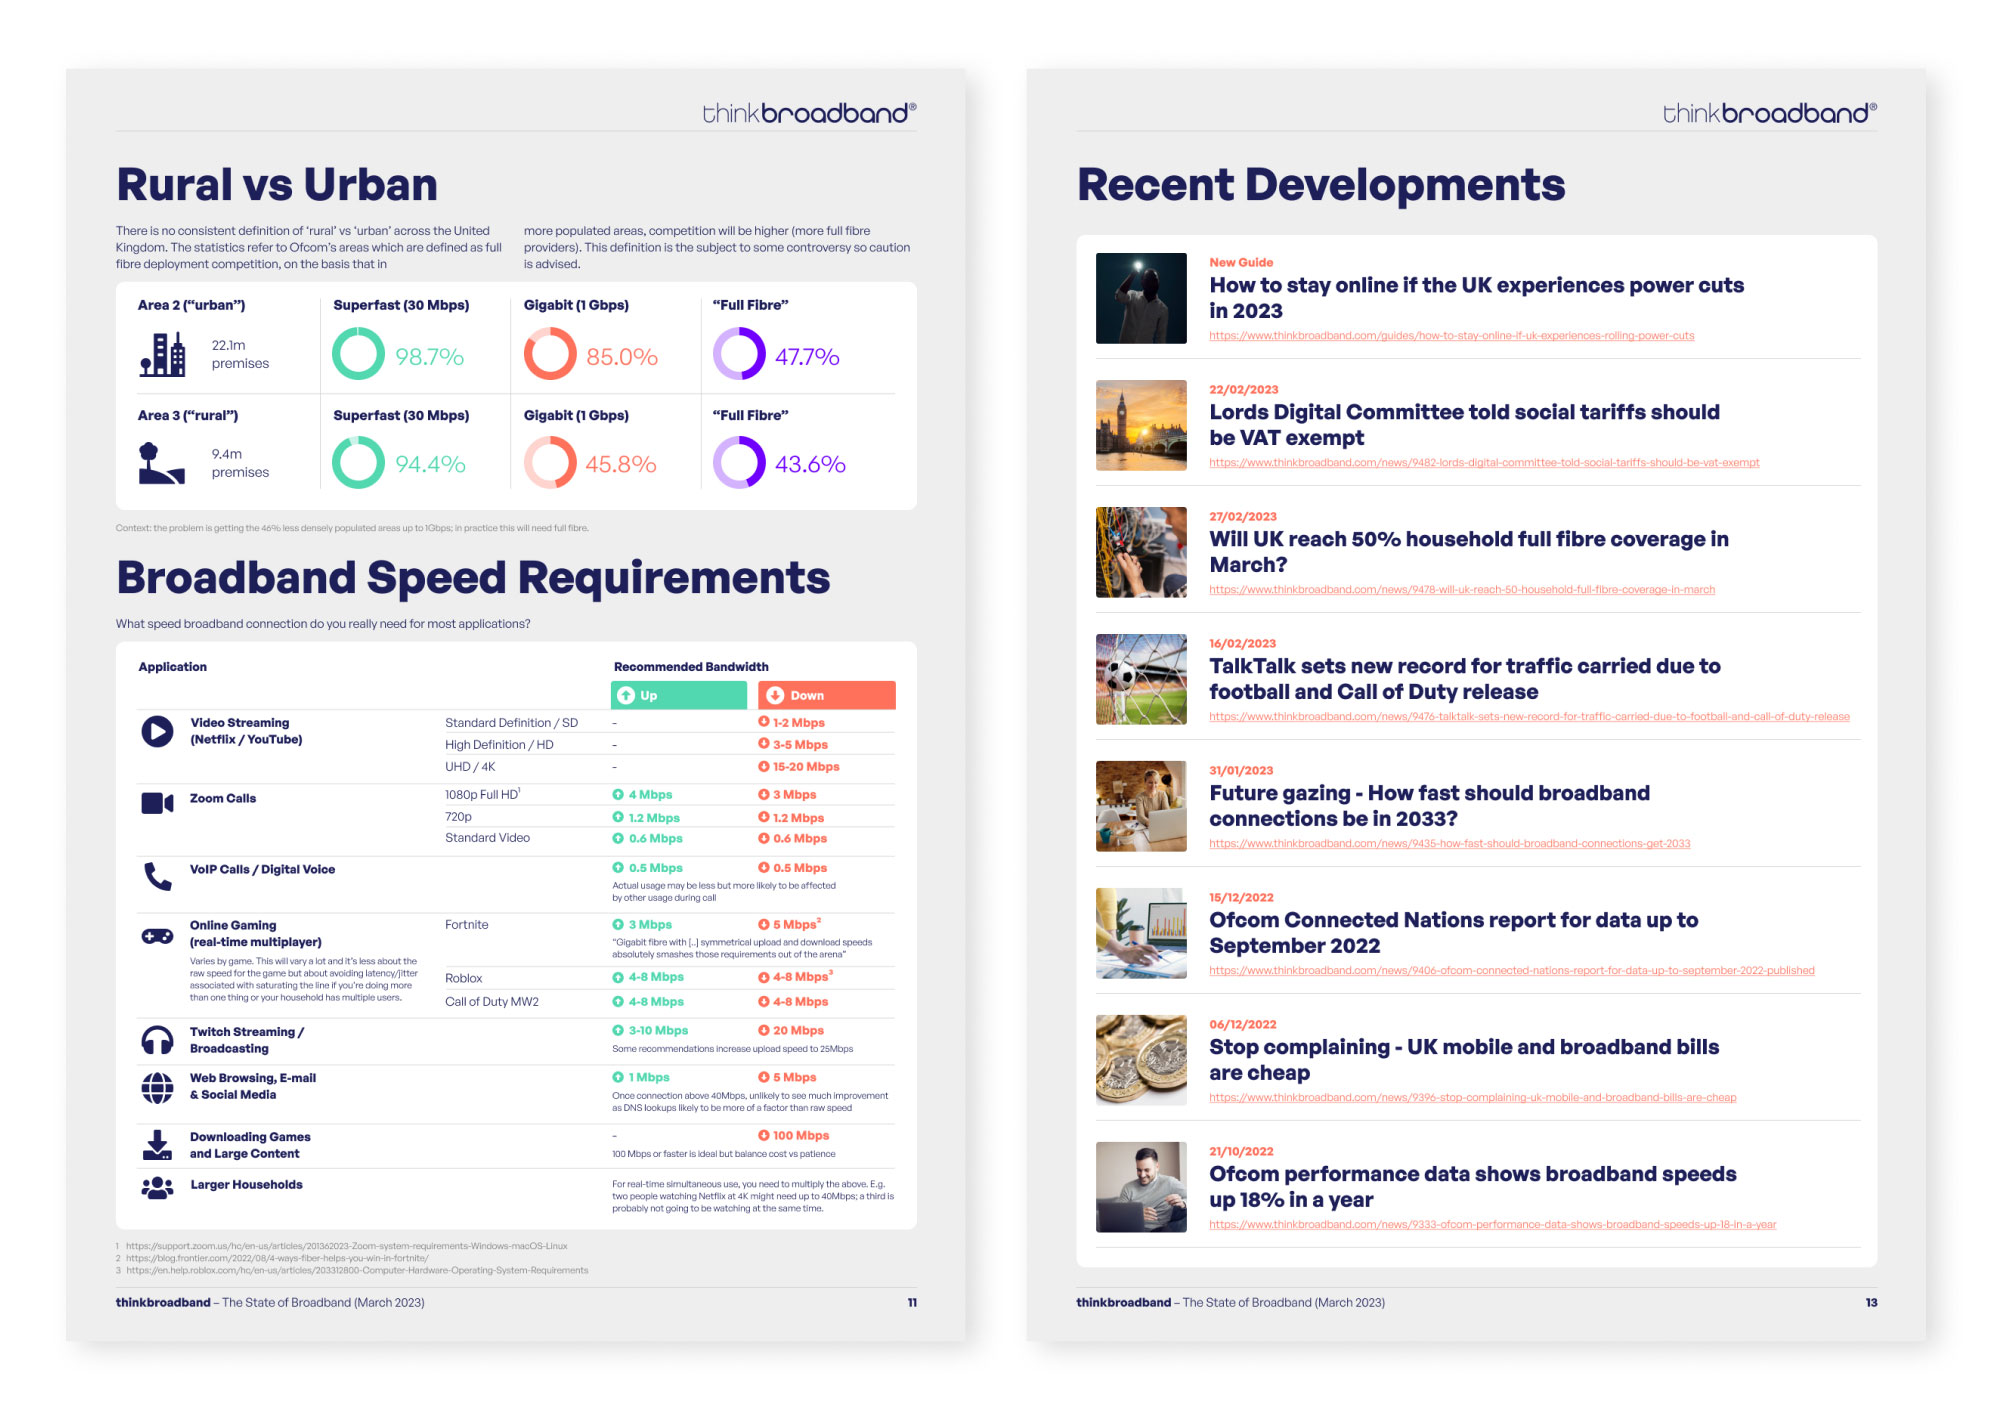Click the 'Roblox' row label
Screen dimensions: 2000x1410
[464, 978]
